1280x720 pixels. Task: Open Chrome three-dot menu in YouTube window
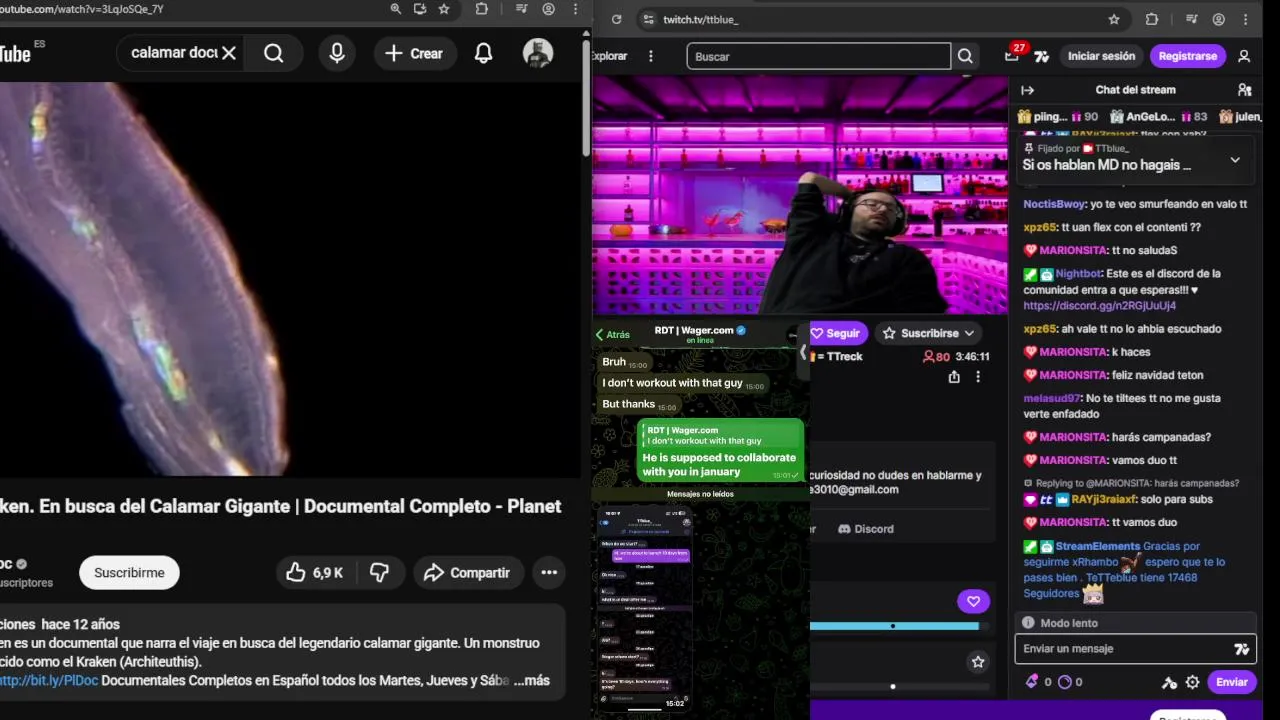[x=575, y=9]
